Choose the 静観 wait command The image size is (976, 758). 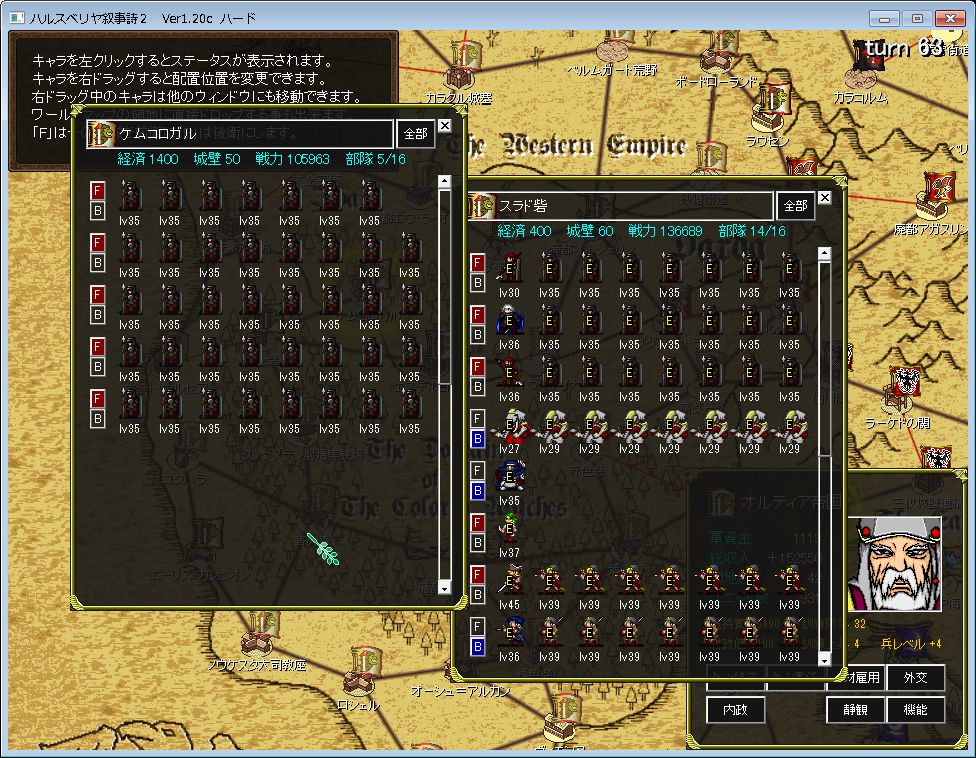coord(855,709)
